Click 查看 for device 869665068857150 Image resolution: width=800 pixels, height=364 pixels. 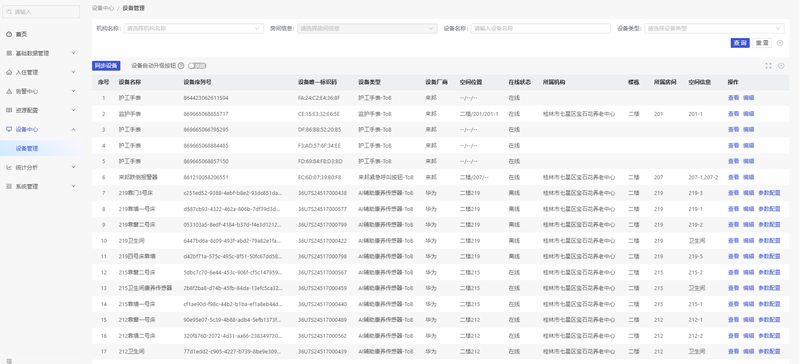point(733,161)
